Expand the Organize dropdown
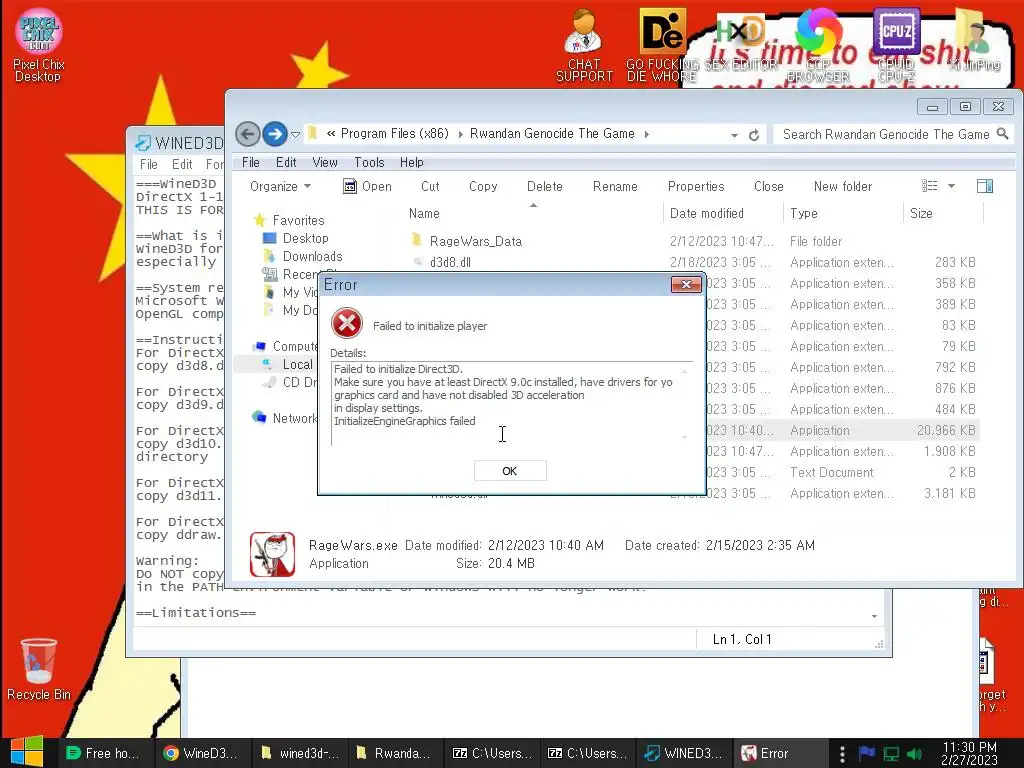This screenshot has width=1024, height=768. (x=280, y=187)
